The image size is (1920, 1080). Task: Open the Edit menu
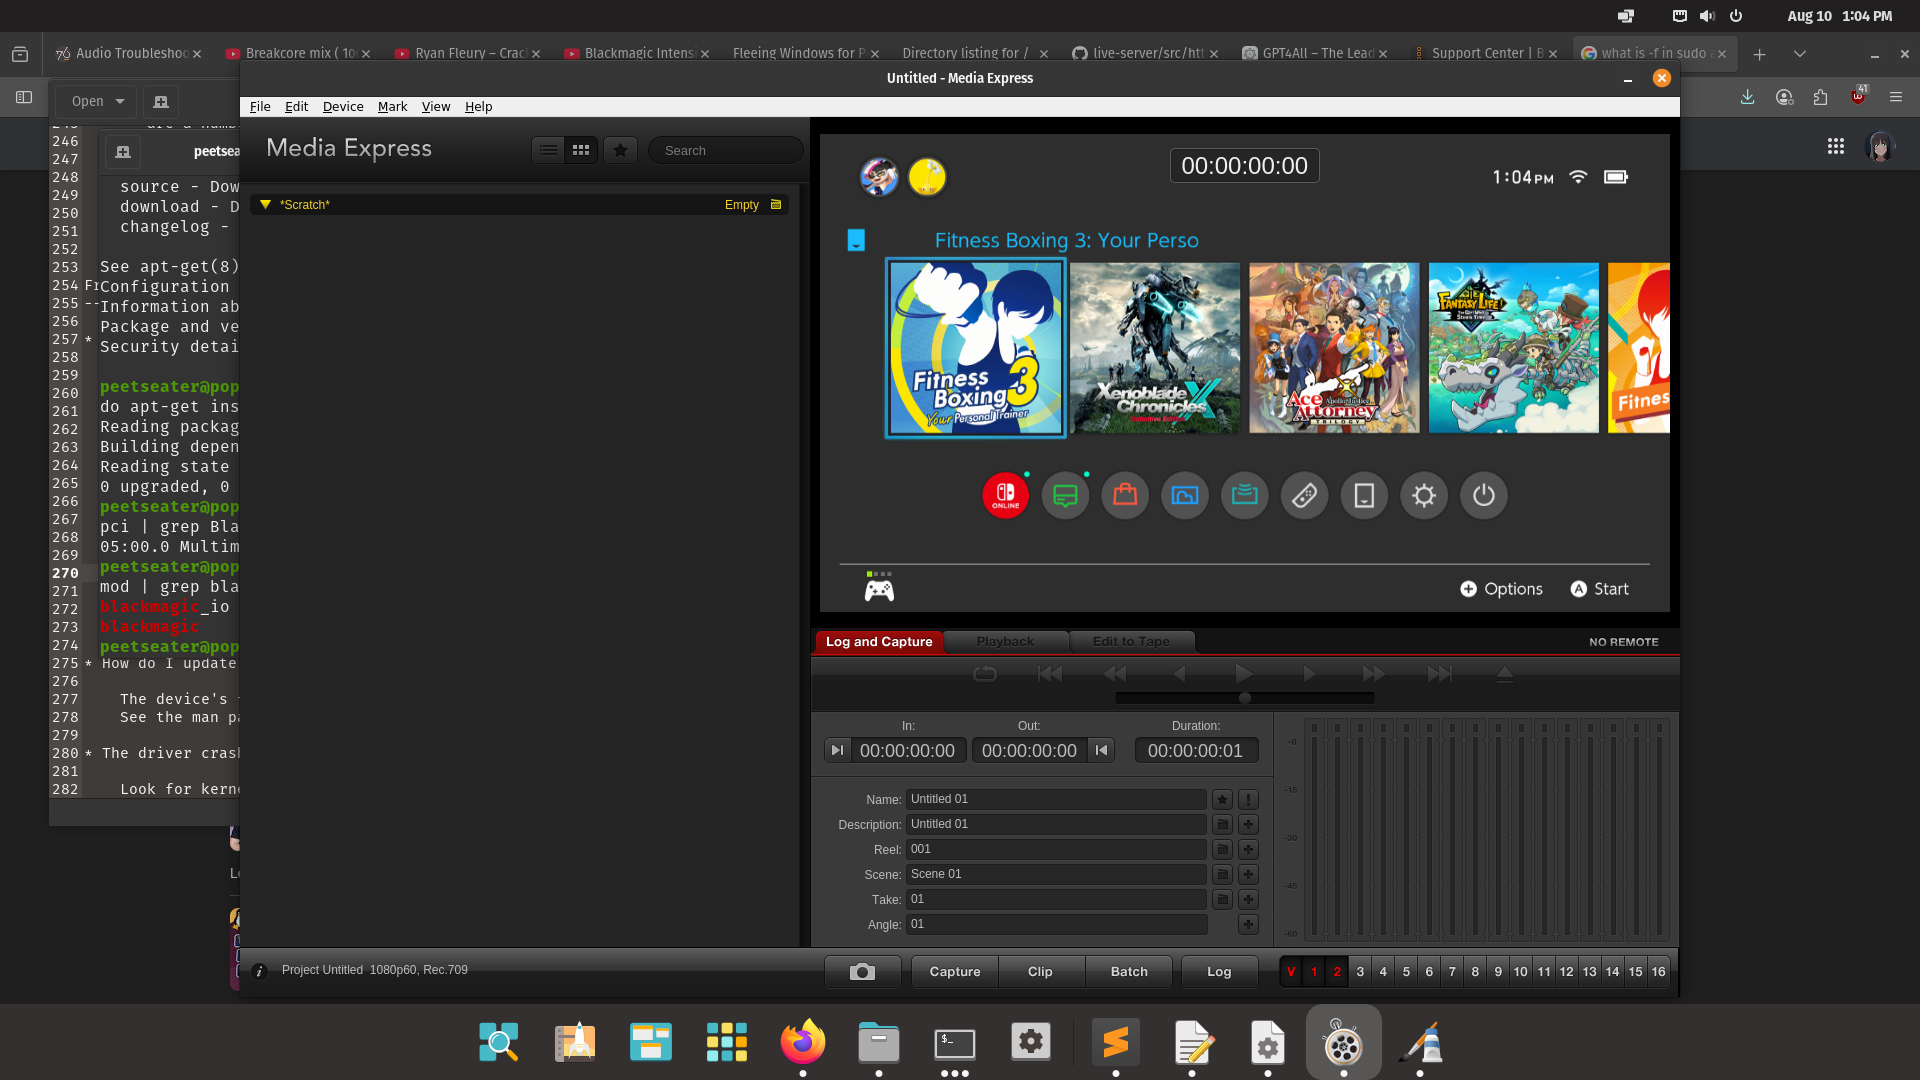[x=296, y=106]
